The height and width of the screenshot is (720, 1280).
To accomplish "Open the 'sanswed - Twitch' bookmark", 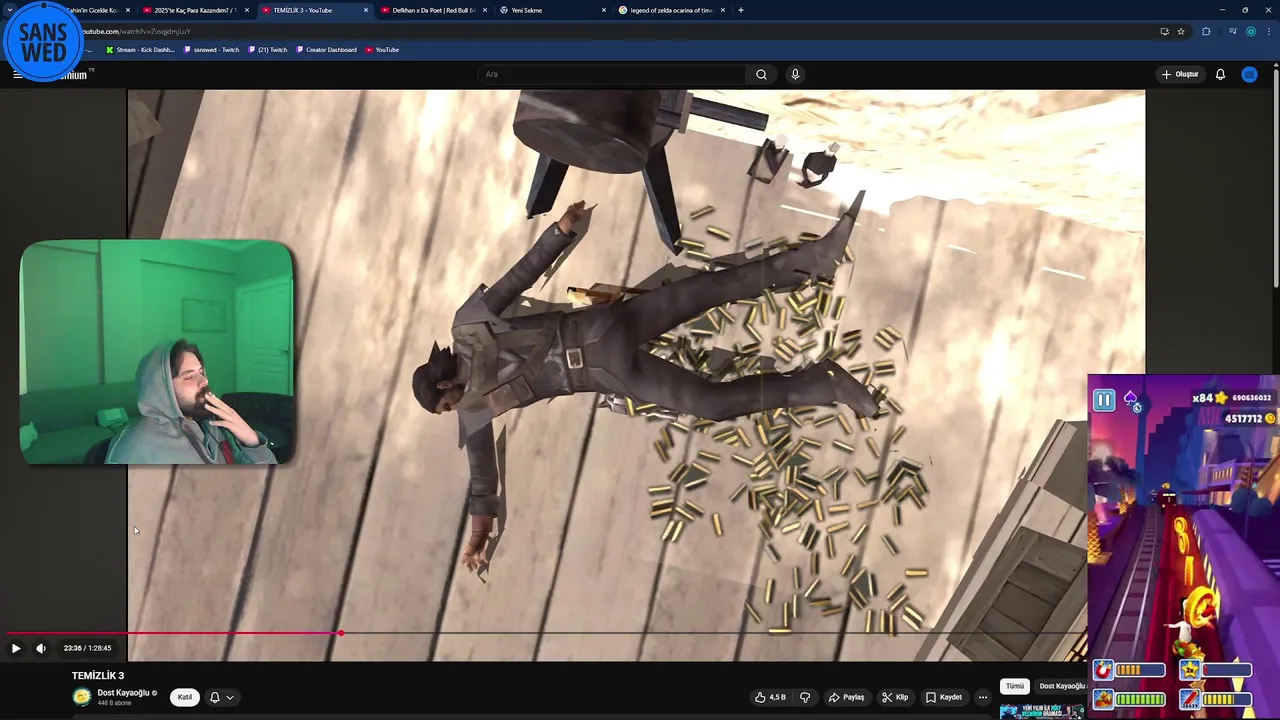I will pyautogui.click(x=212, y=50).
